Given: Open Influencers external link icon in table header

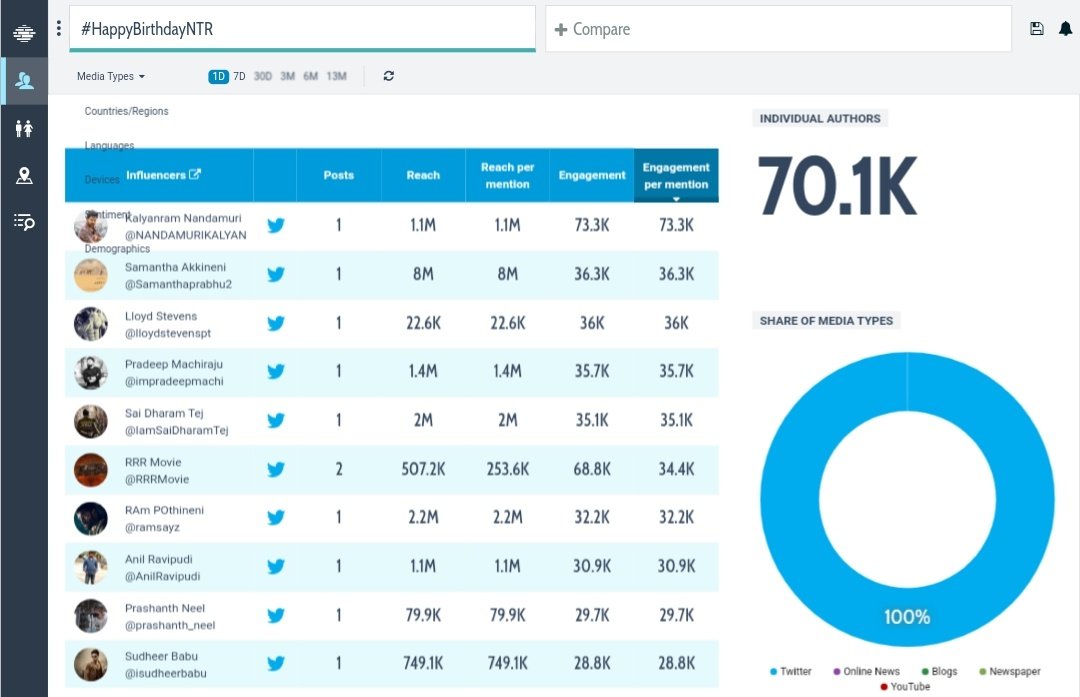Looking at the screenshot, I should click(195, 174).
